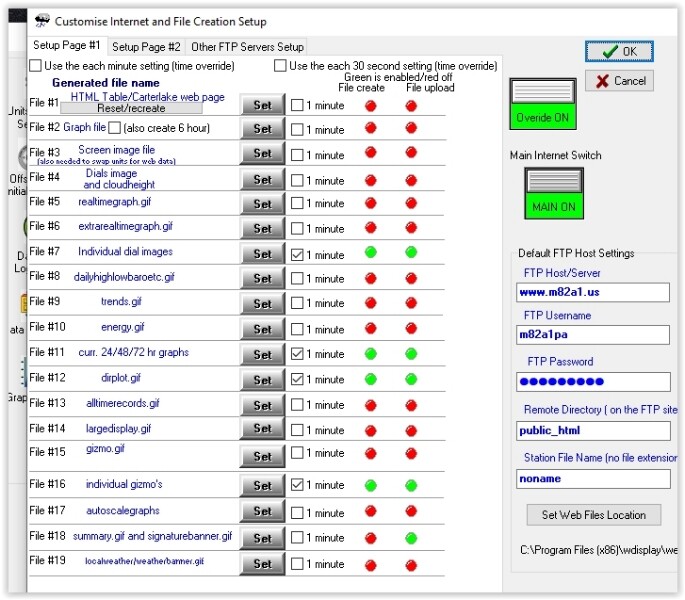Click Set for gizmo.gif File #15
The image size is (685, 600).
[263, 457]
